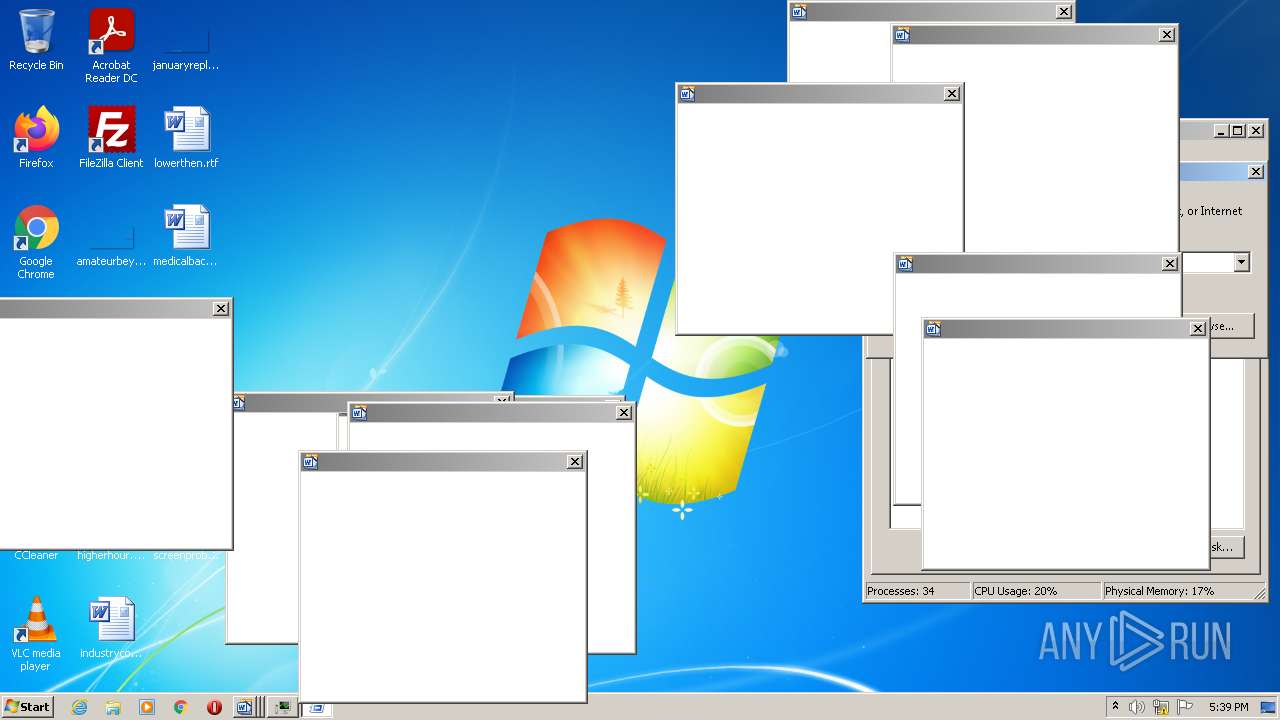Image resolution: width=1280 pixels, height=720 pixels.
Task: Launch Windows Media Player from taskbar
Action: pos(147,707)
